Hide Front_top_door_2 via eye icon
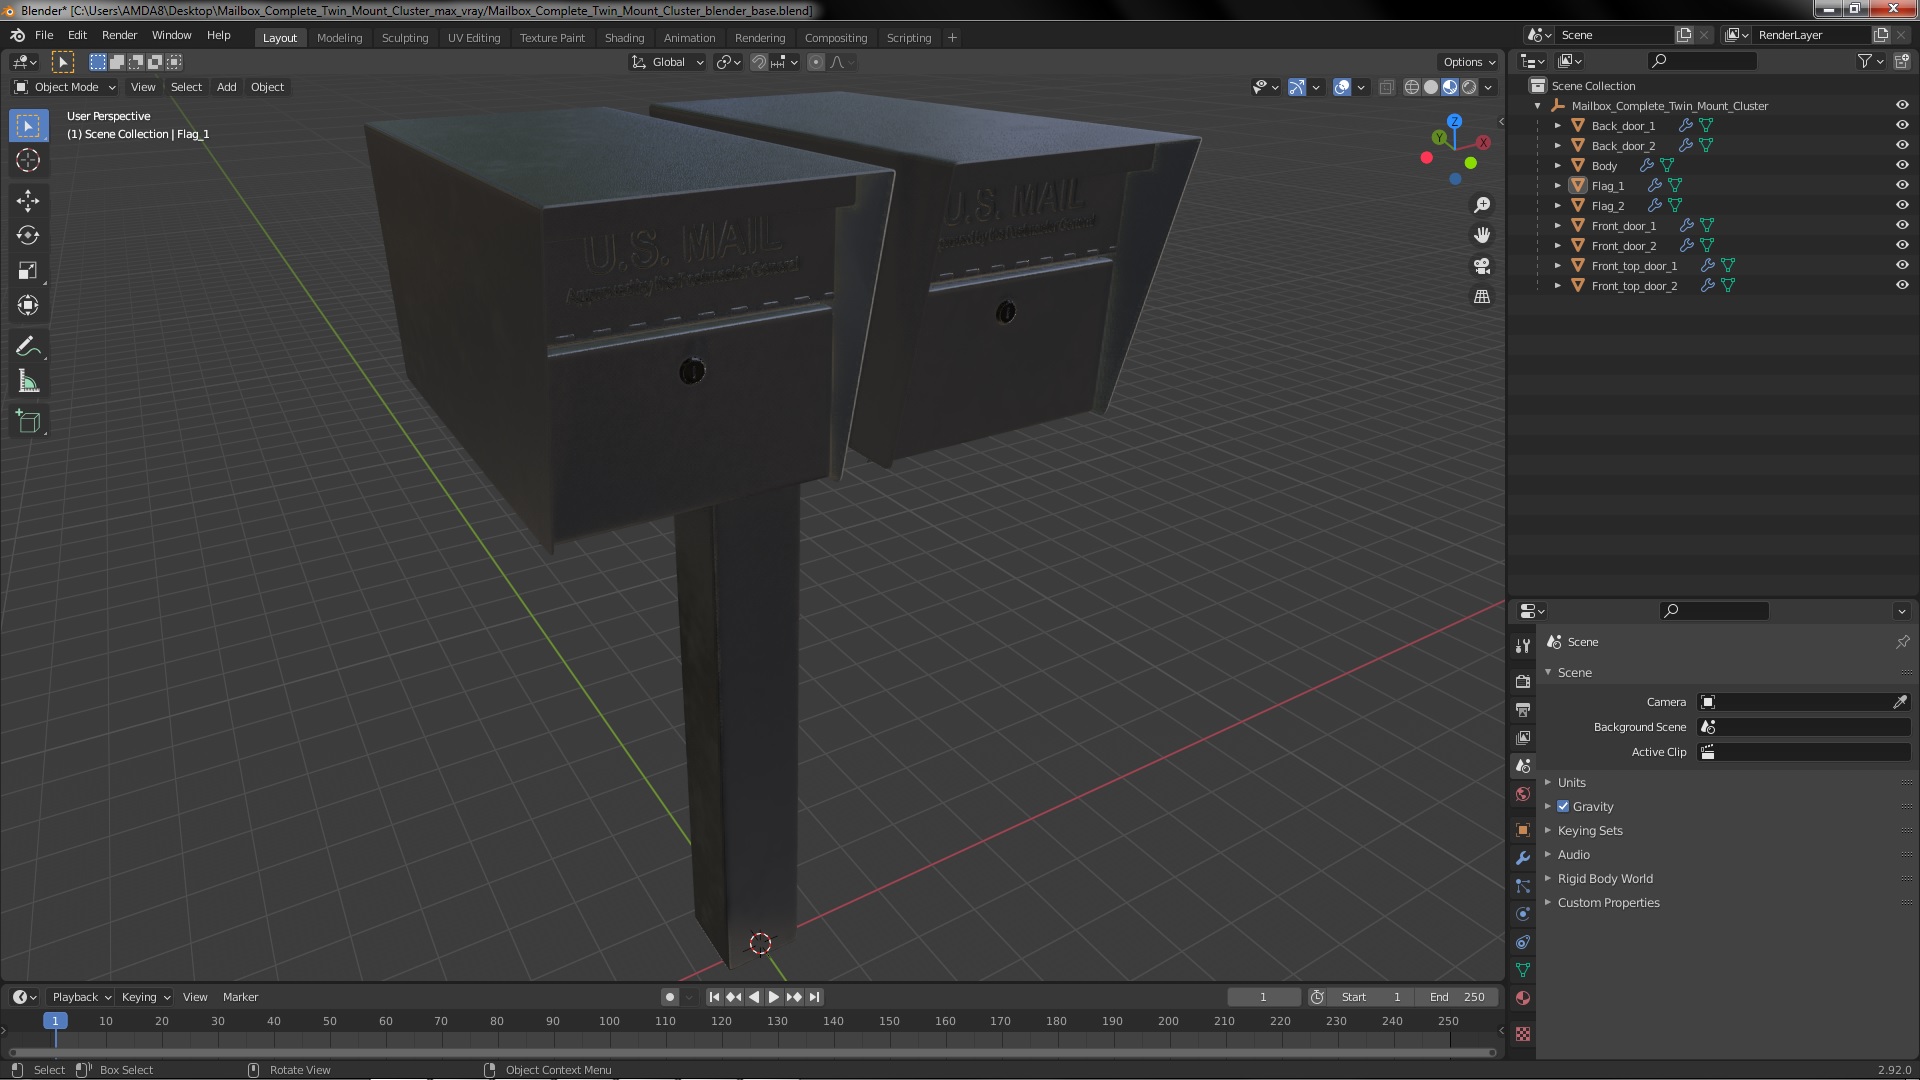The width and height of the screenshot is (1920, 1080). (1902, 285)
